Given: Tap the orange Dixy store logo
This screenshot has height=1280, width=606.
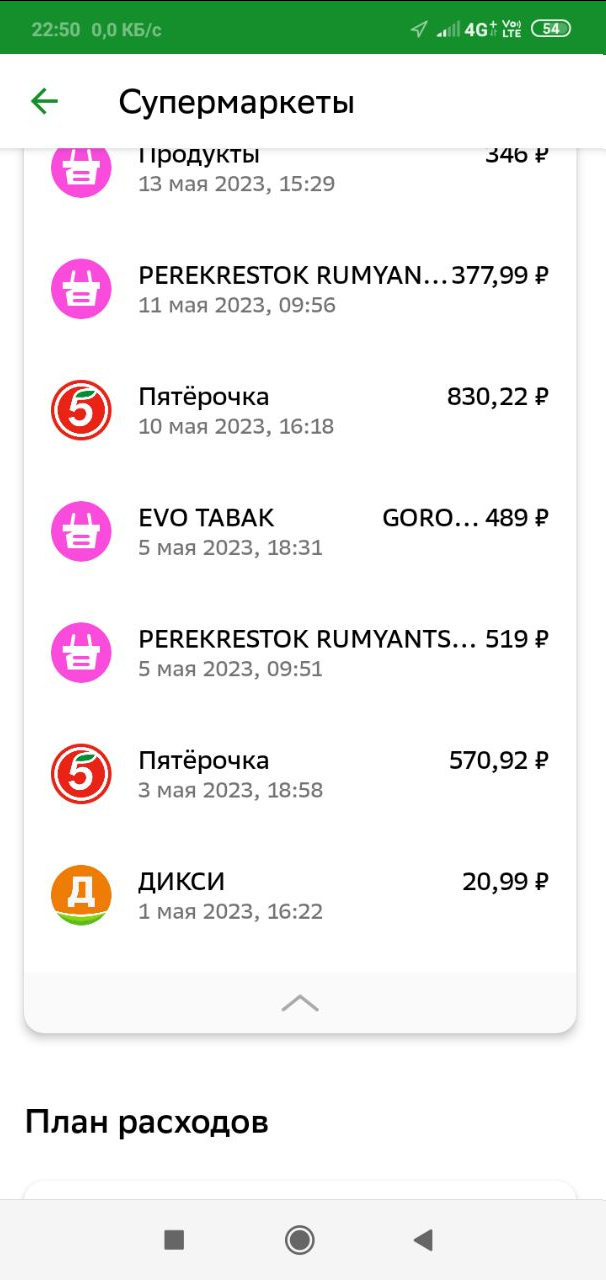Looking at the screenshot, I should click(x=81, y=895).
